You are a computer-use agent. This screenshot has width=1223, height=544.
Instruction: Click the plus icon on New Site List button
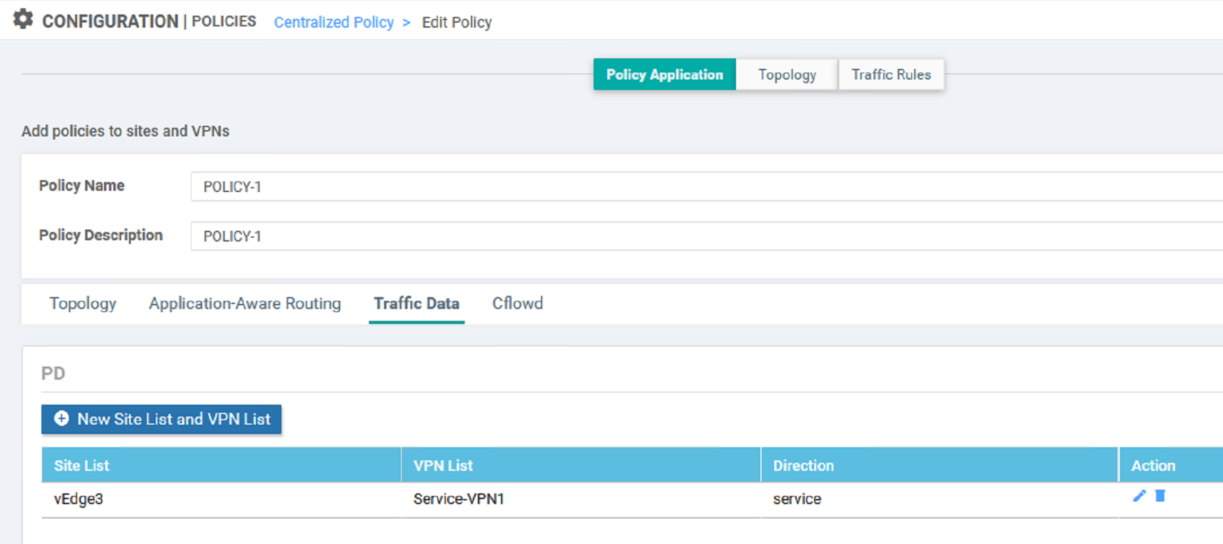pos(61,419)
